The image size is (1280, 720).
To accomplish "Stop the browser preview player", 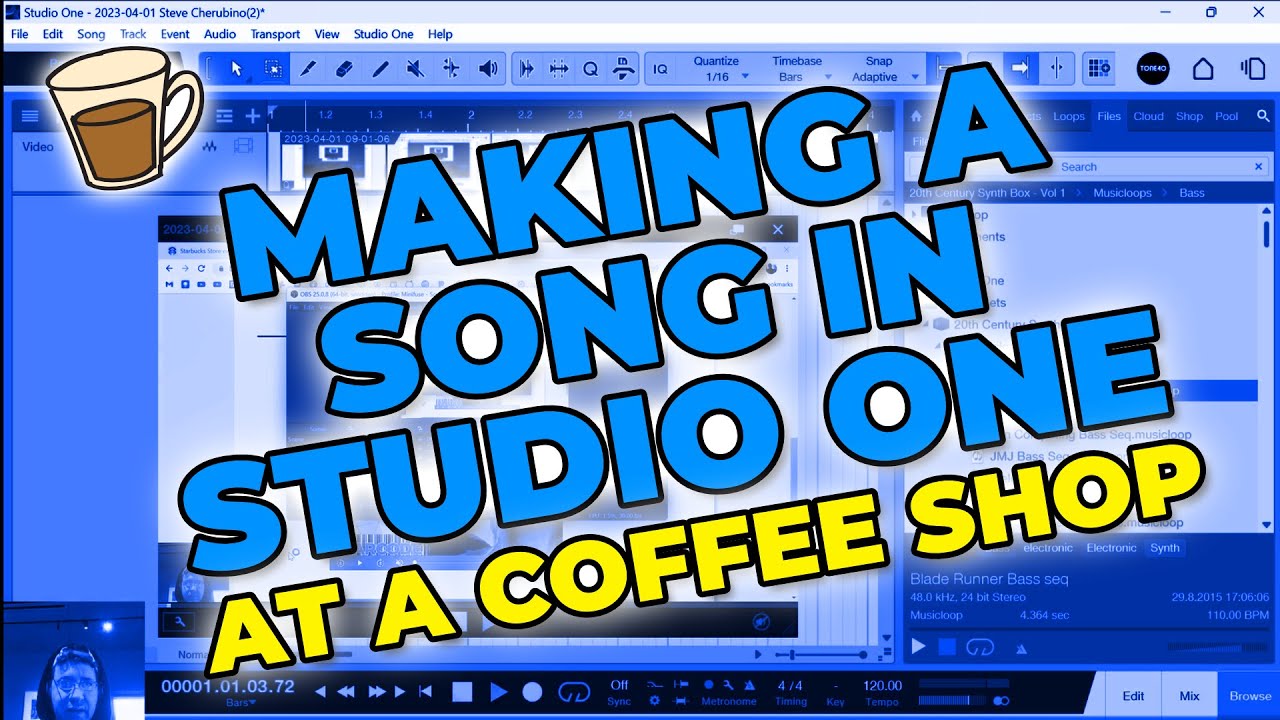I will pyautogui.click(x=947, y=647).
